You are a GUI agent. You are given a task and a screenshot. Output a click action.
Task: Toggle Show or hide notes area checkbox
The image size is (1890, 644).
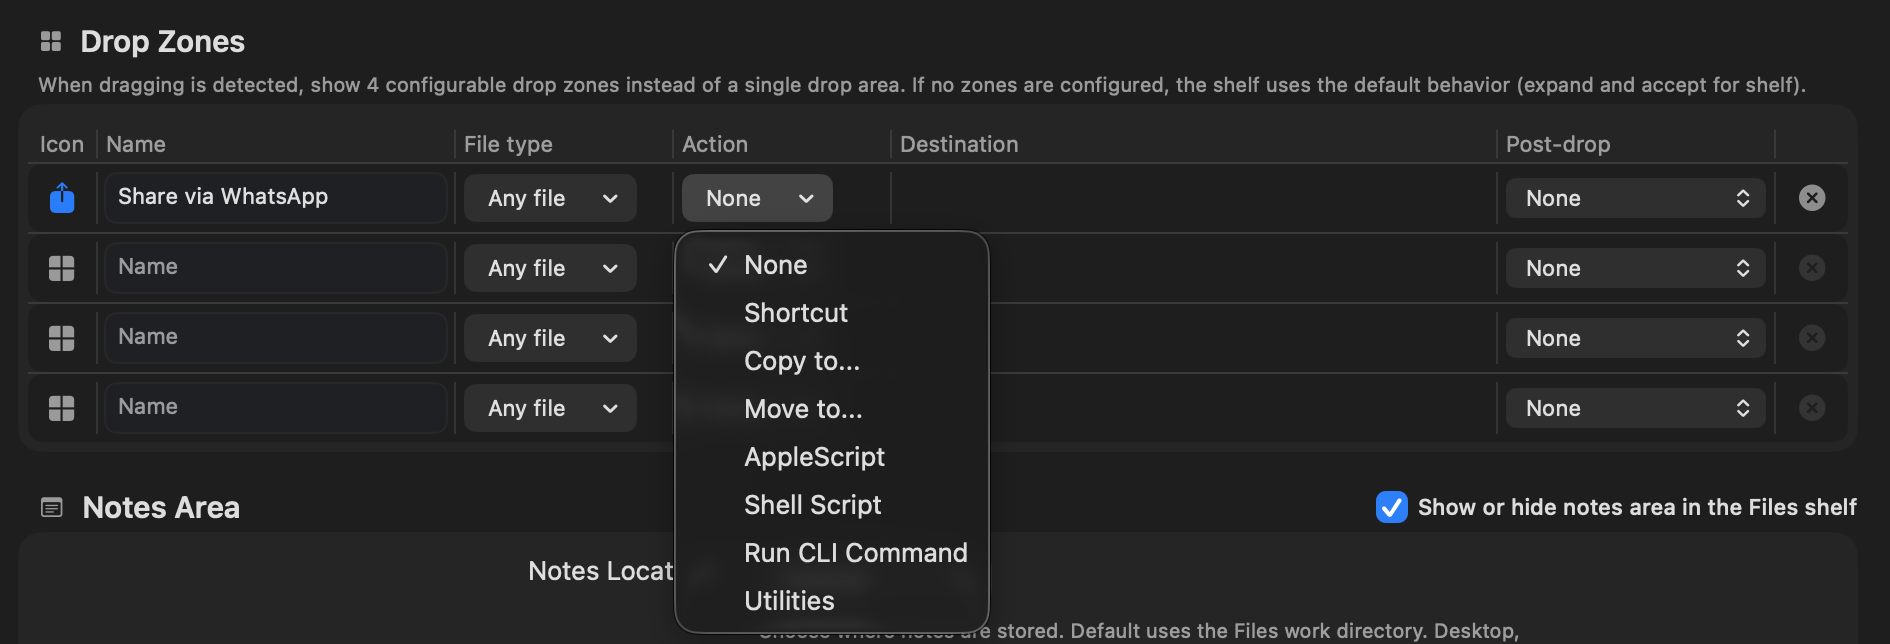click(1391, 508)
